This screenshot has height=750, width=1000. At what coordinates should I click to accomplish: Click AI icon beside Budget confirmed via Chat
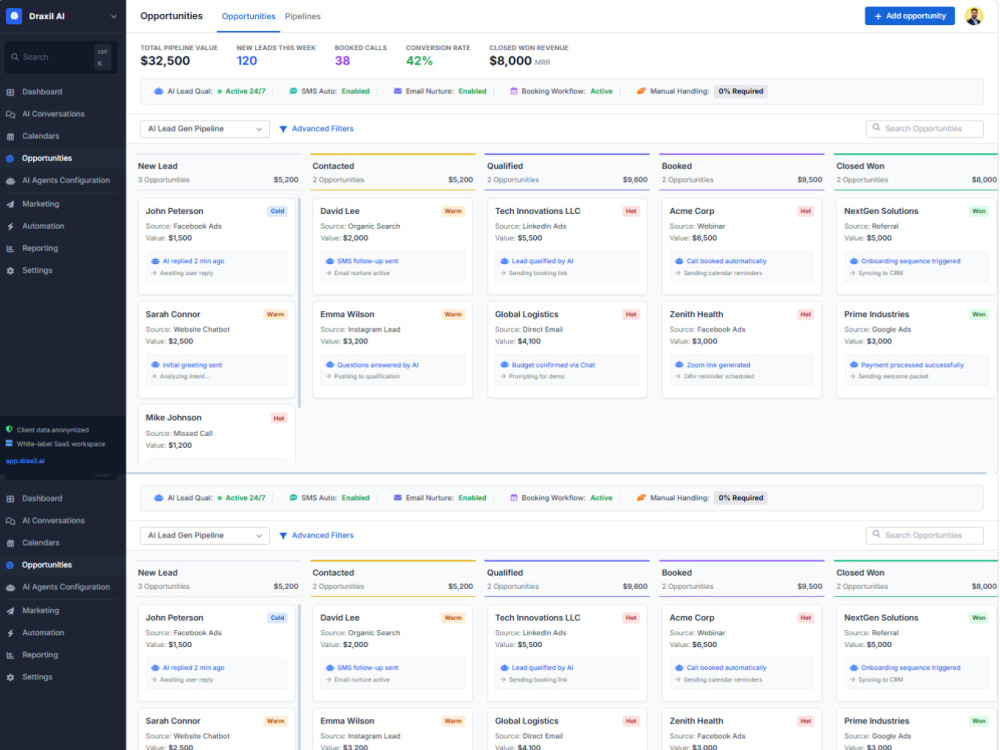pyautogui.click(x=504, y=365)
